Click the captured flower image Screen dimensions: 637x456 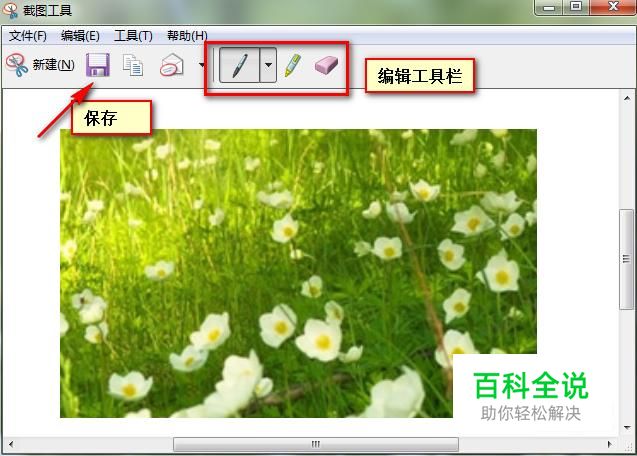click(x=298, y=273)
